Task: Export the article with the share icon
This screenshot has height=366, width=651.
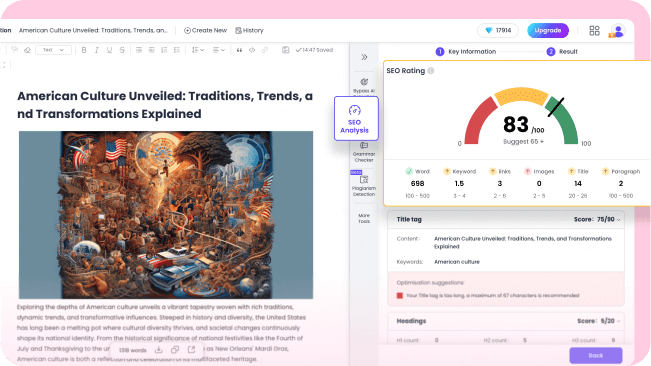Action: coord(191,350)
